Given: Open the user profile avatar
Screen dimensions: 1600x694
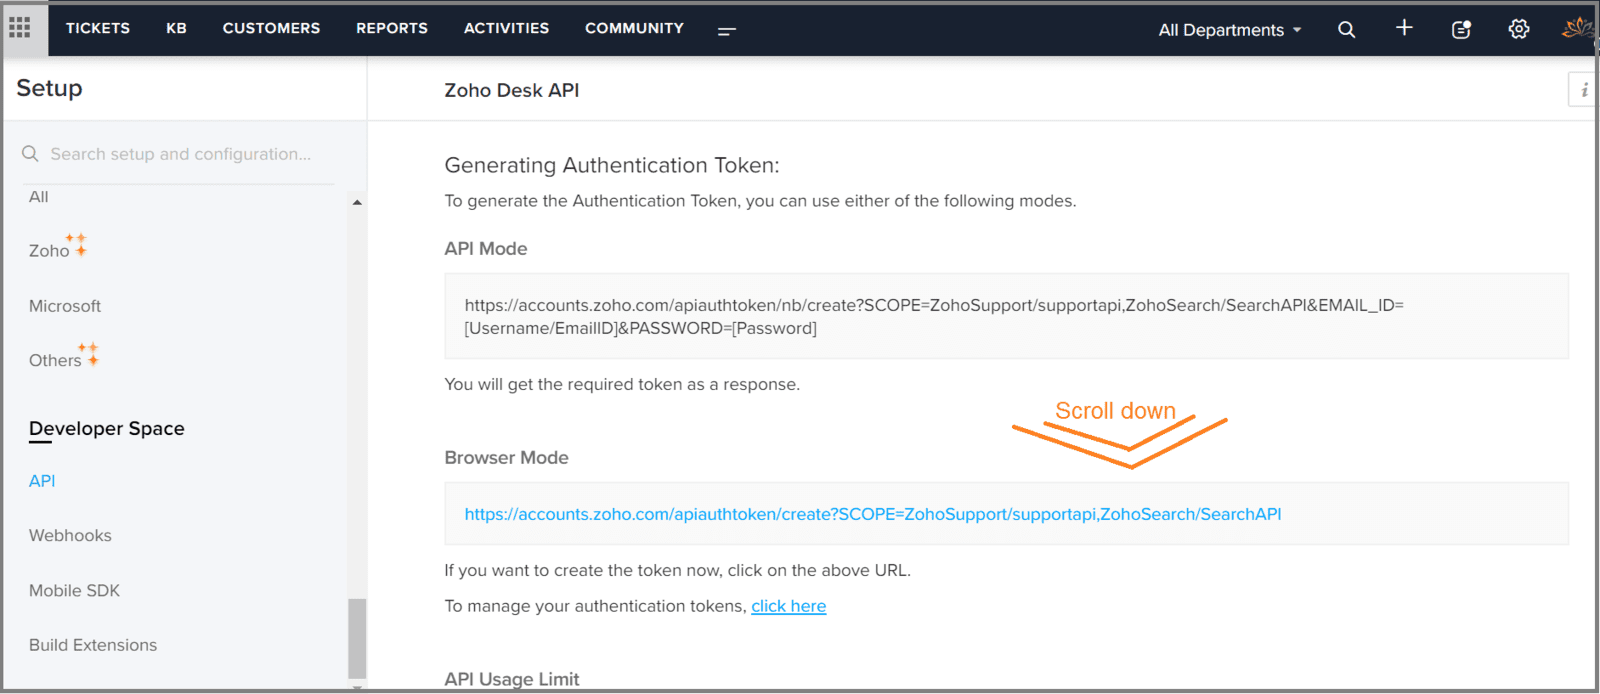Looking at the screenshot, I should (1578, 28).
